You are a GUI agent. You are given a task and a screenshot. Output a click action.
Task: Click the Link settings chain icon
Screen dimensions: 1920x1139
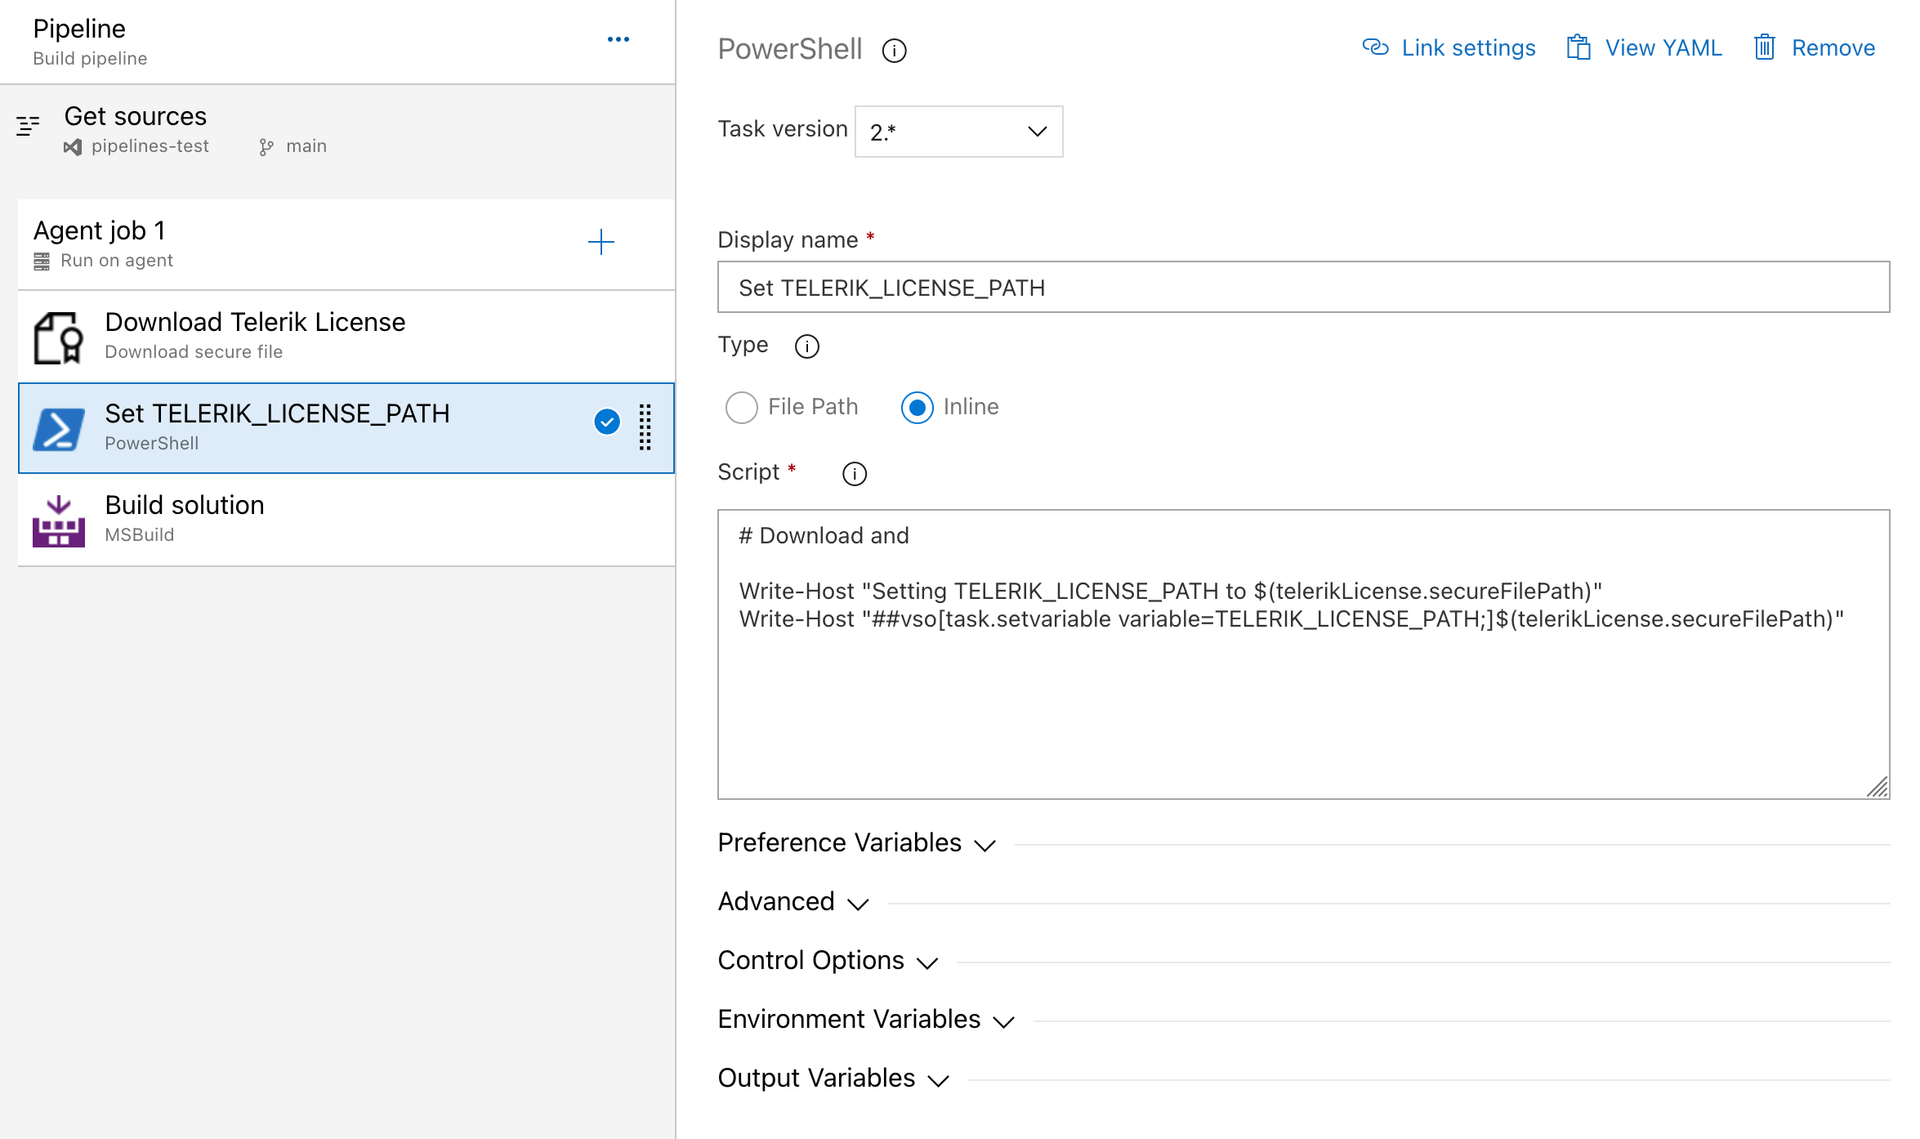pyautogui.click(x=1374, y=47)
